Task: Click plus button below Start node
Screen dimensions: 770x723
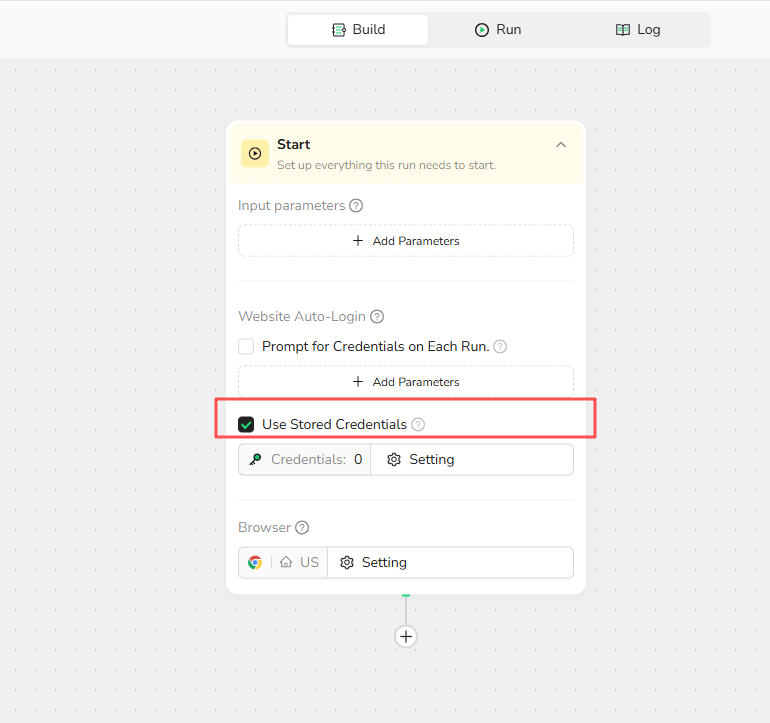Action: pyautogui.click(x=406, y=636)
